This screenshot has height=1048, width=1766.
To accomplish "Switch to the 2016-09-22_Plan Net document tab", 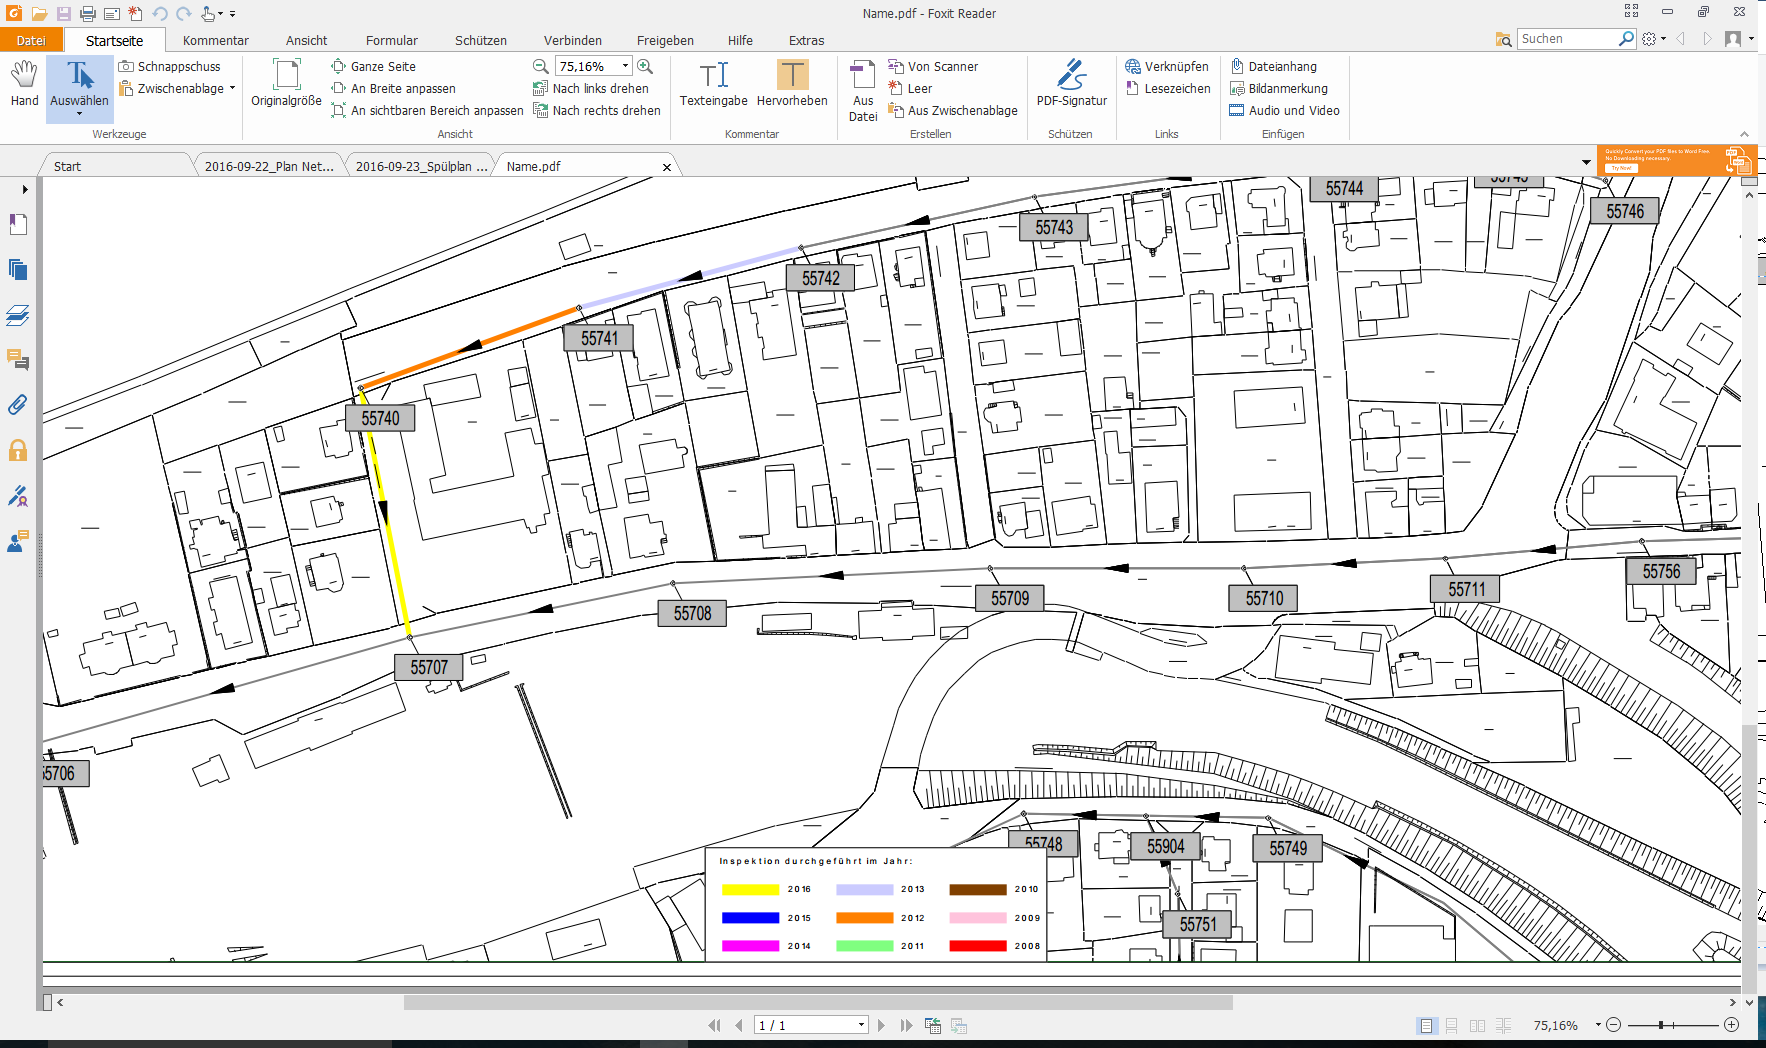I will coord(268,166).
